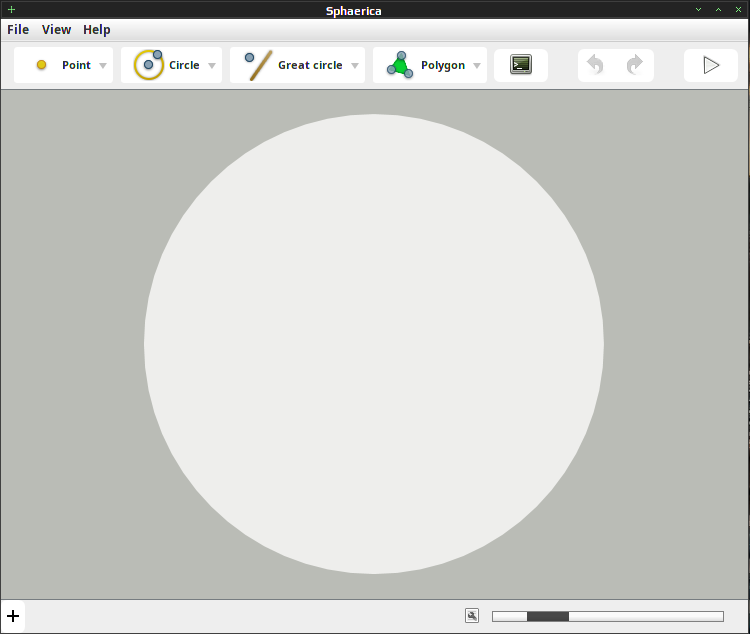Open the Polygon tool dropdown arrow

[x=477, y=66]
